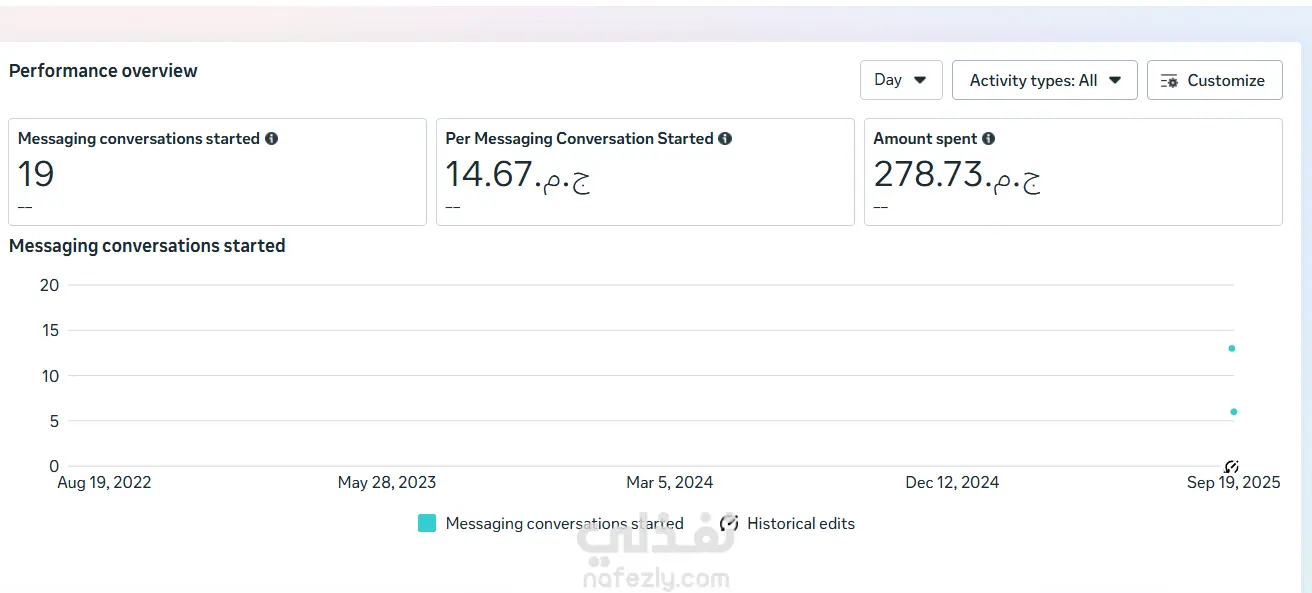
Task: Select the lower teal data point near 6
Action: tap(1234, 412)
